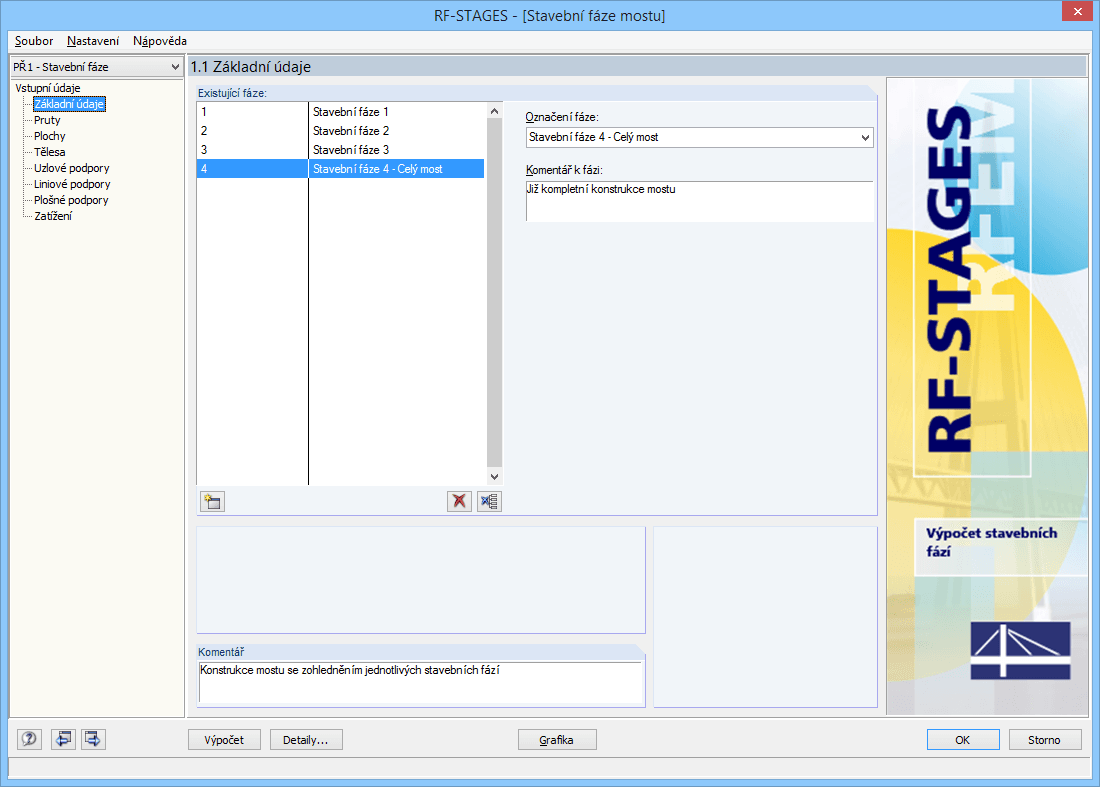The image size is (1100, 787).
Task: Click the Komentář k fázi text field
Action: point(699,201)
